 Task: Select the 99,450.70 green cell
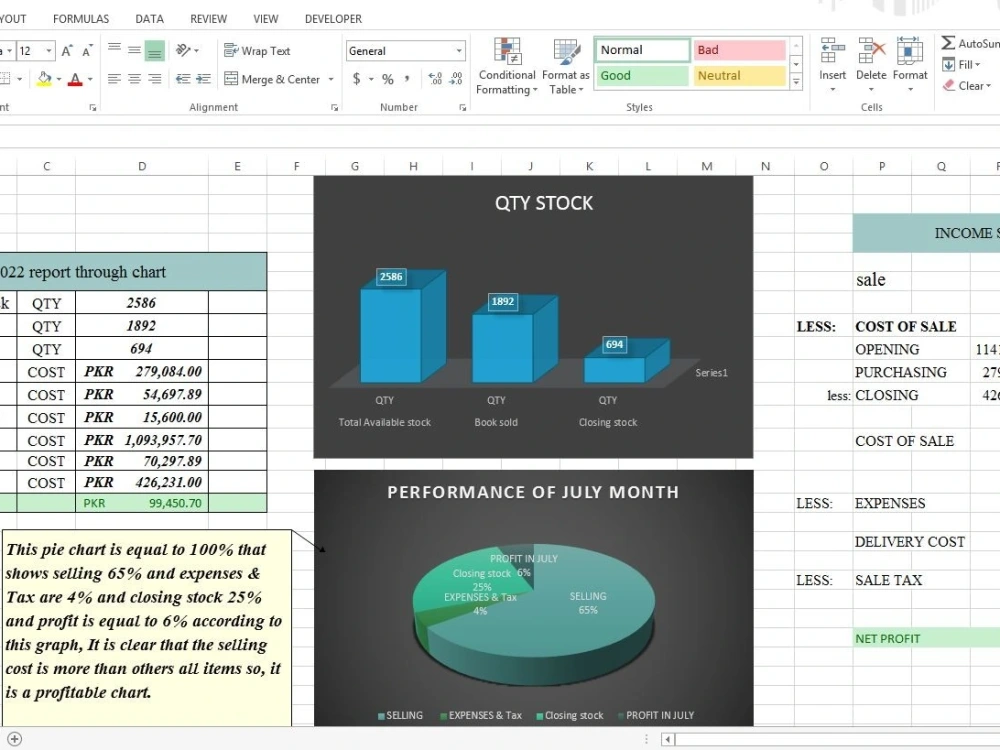click(142, 503)
